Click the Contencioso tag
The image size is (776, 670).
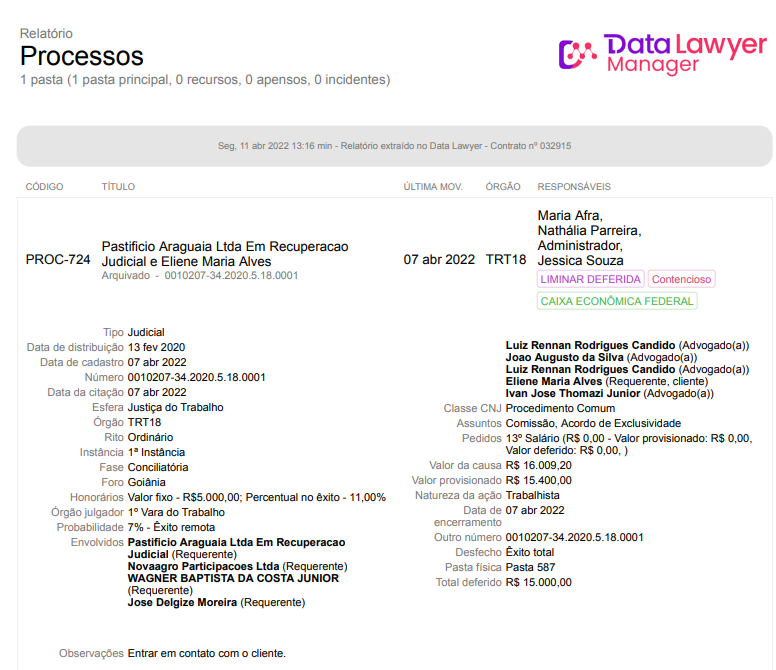click(x=682, y=279)
